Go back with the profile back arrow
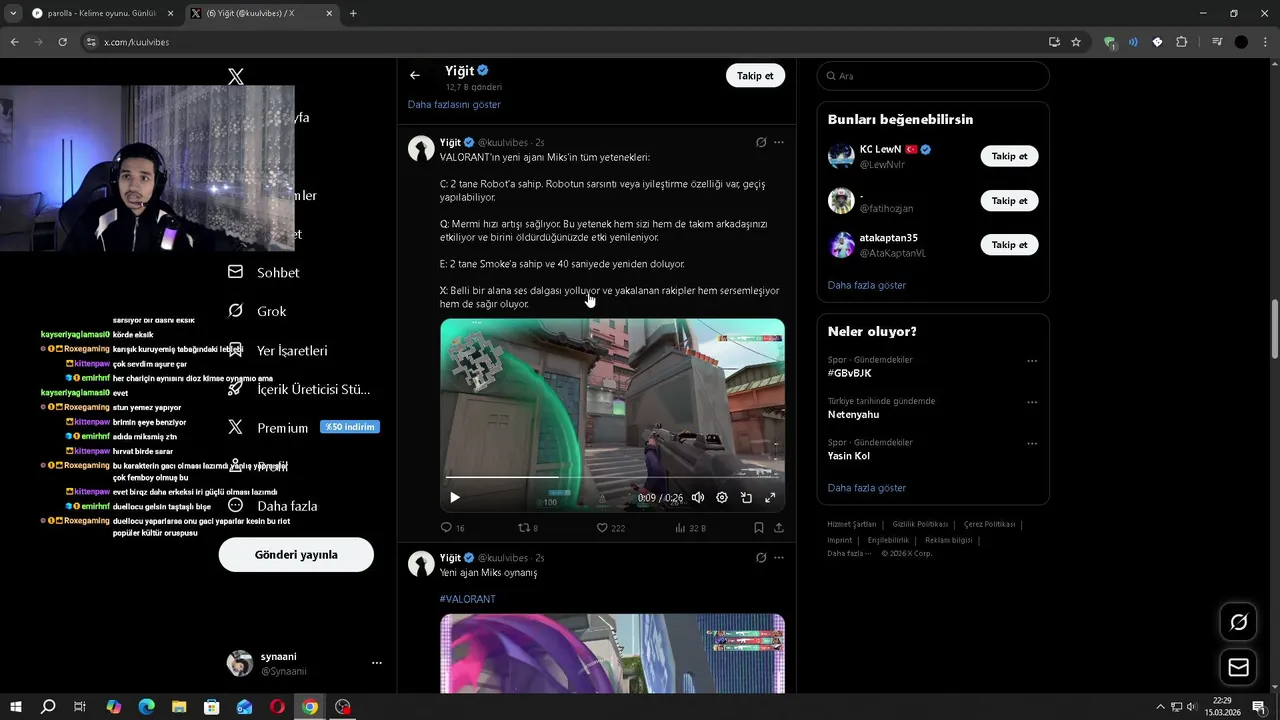The image size is (1280, 720). pos(415,76)
